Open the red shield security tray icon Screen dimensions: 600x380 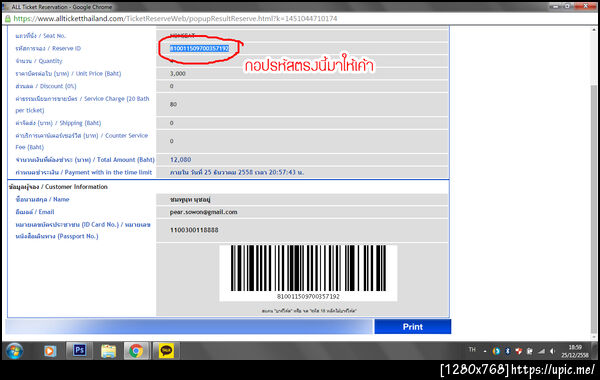pos(518,351)
